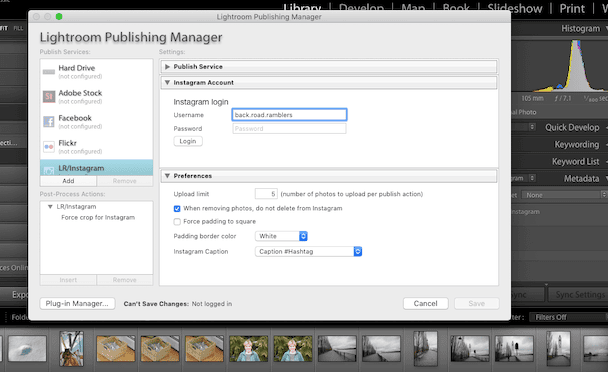Image resolution: width=608 pixels, height=372 pixels.
Task: Select the Hard Drive publish service icon
Action: [49, 72]
